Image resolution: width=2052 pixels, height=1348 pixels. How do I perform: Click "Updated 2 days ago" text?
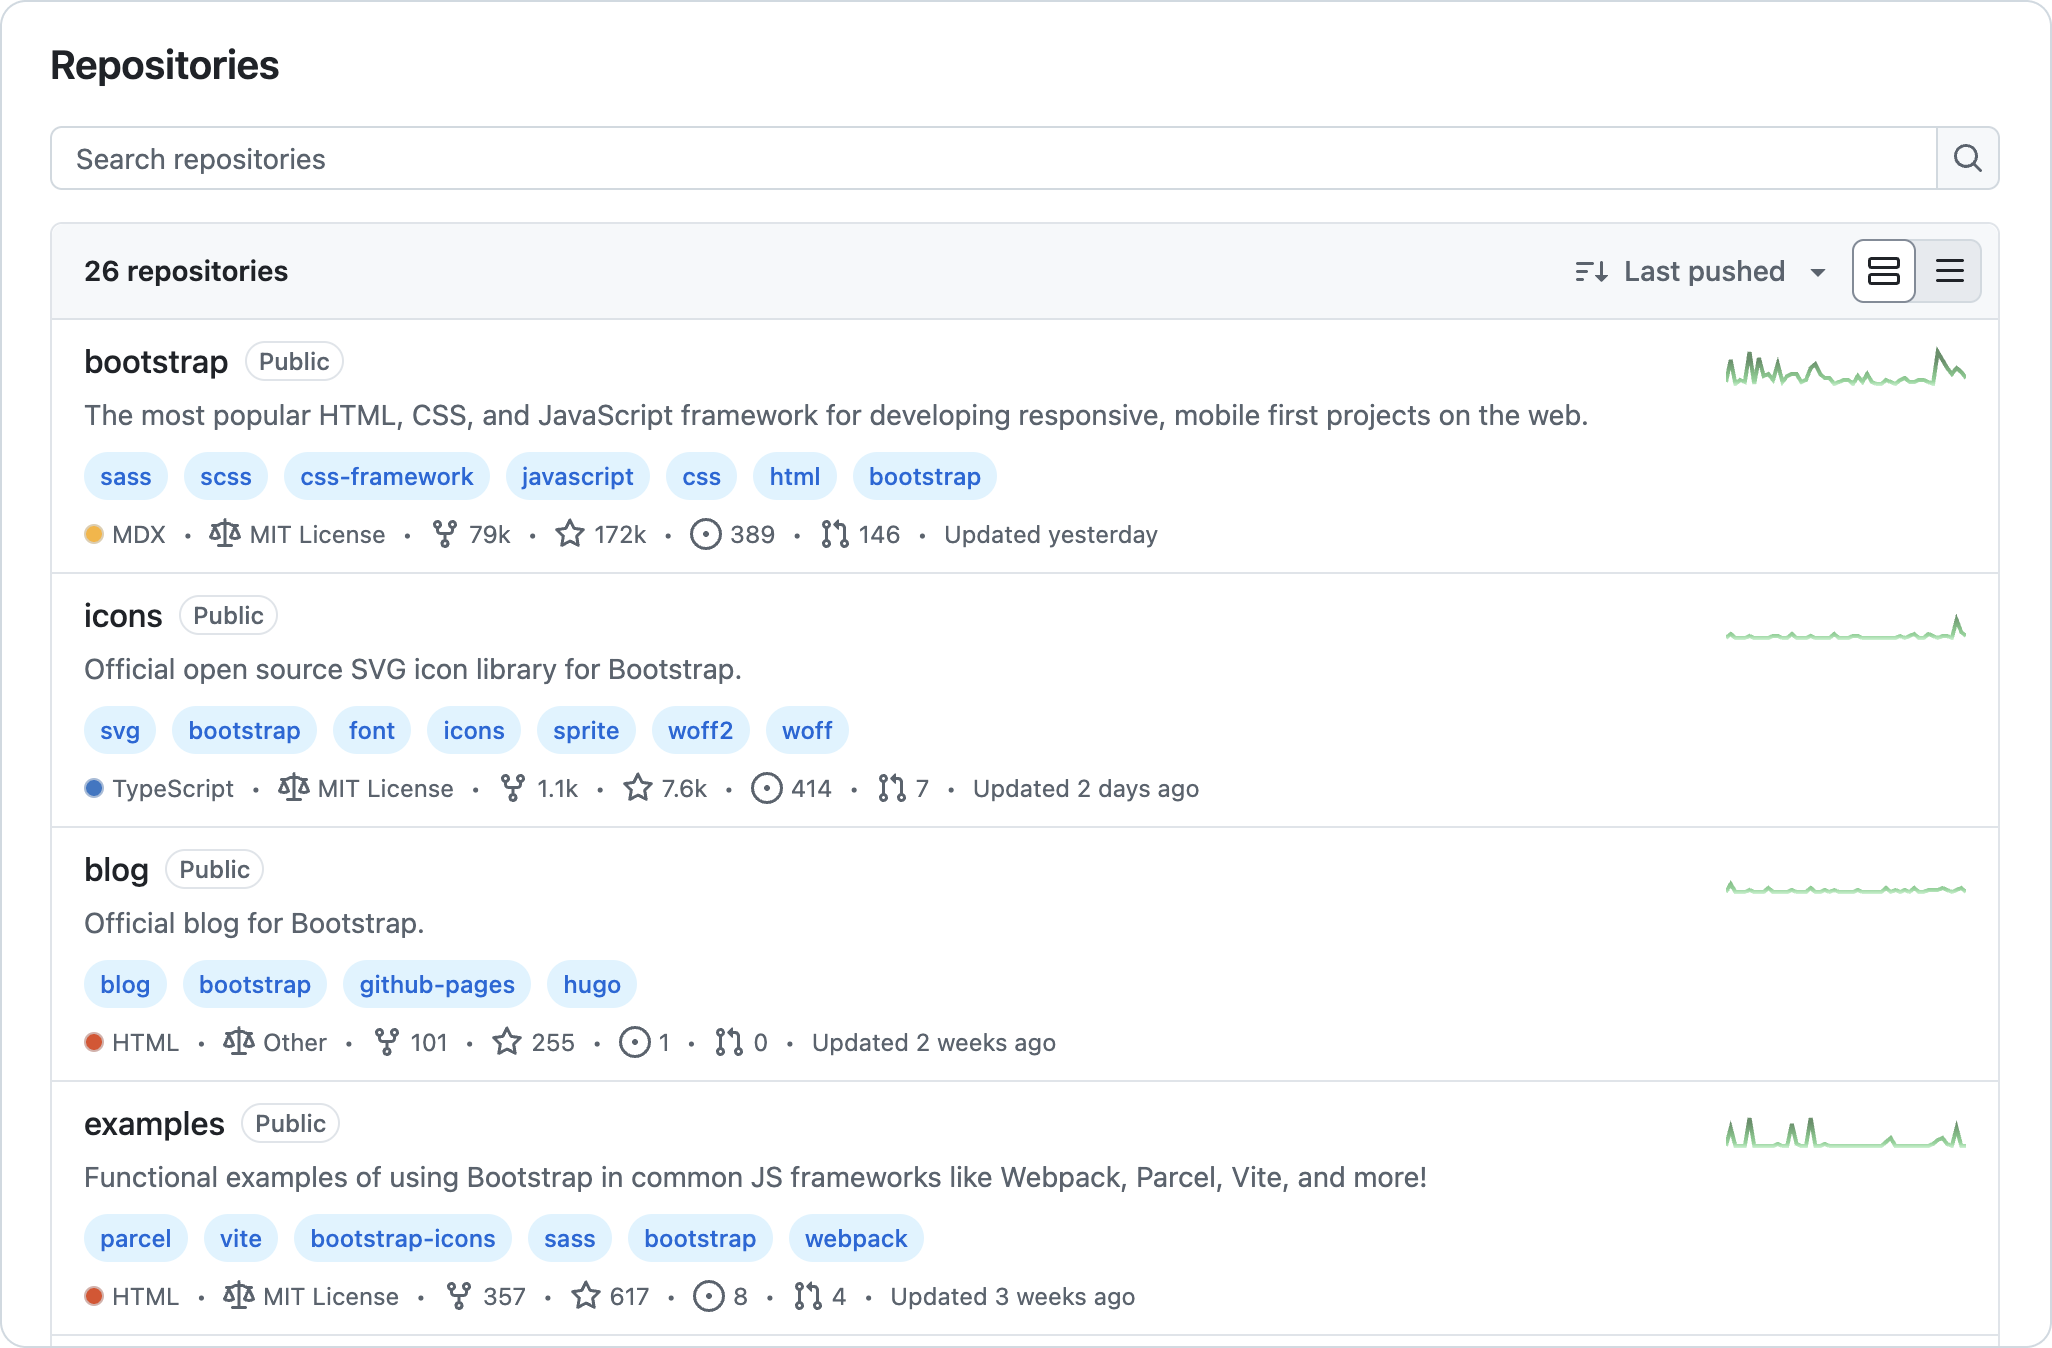coord(1086,788)
